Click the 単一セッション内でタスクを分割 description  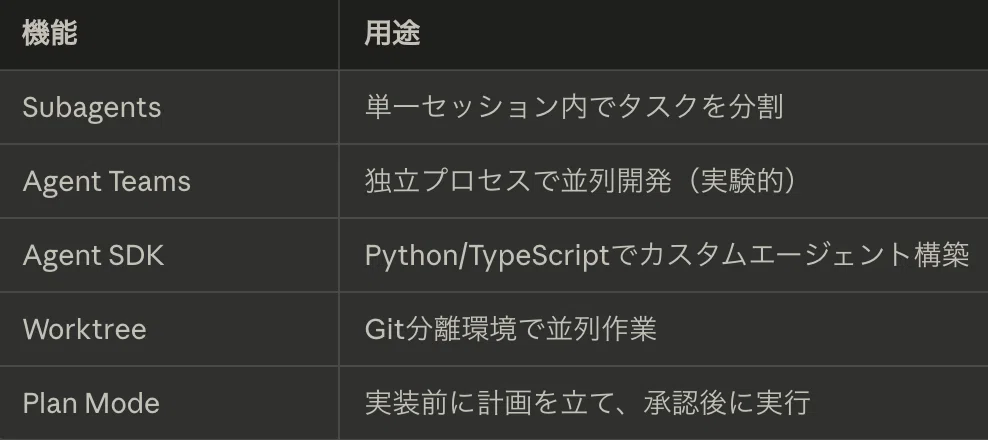coord(574,107)
